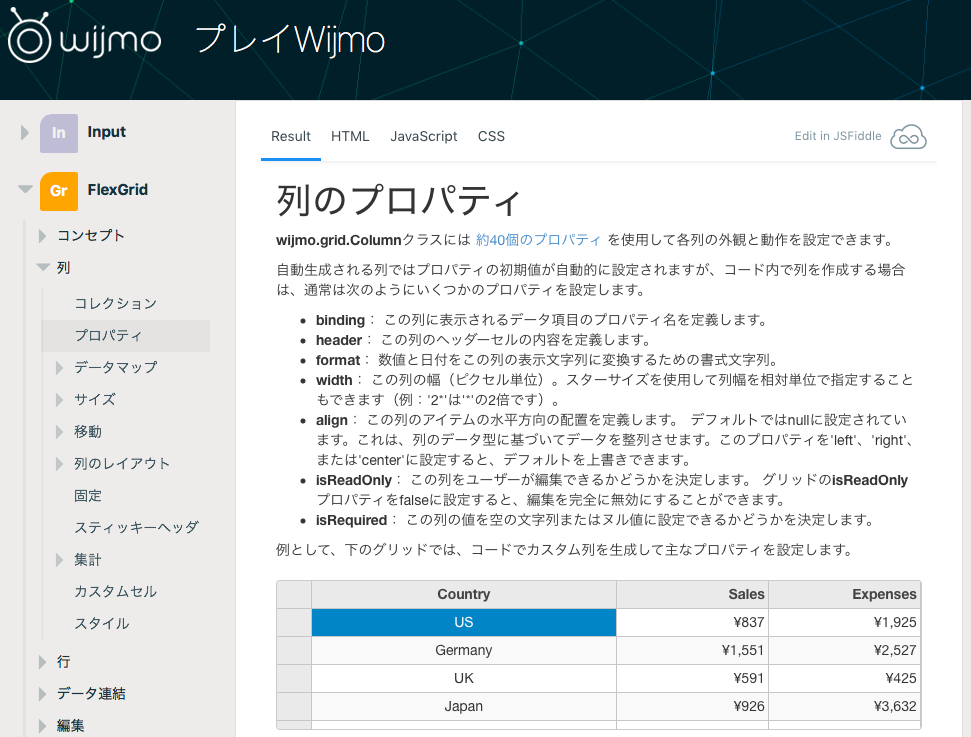Select the UK country cell
The image size is (971, 737).
point(464,678)
